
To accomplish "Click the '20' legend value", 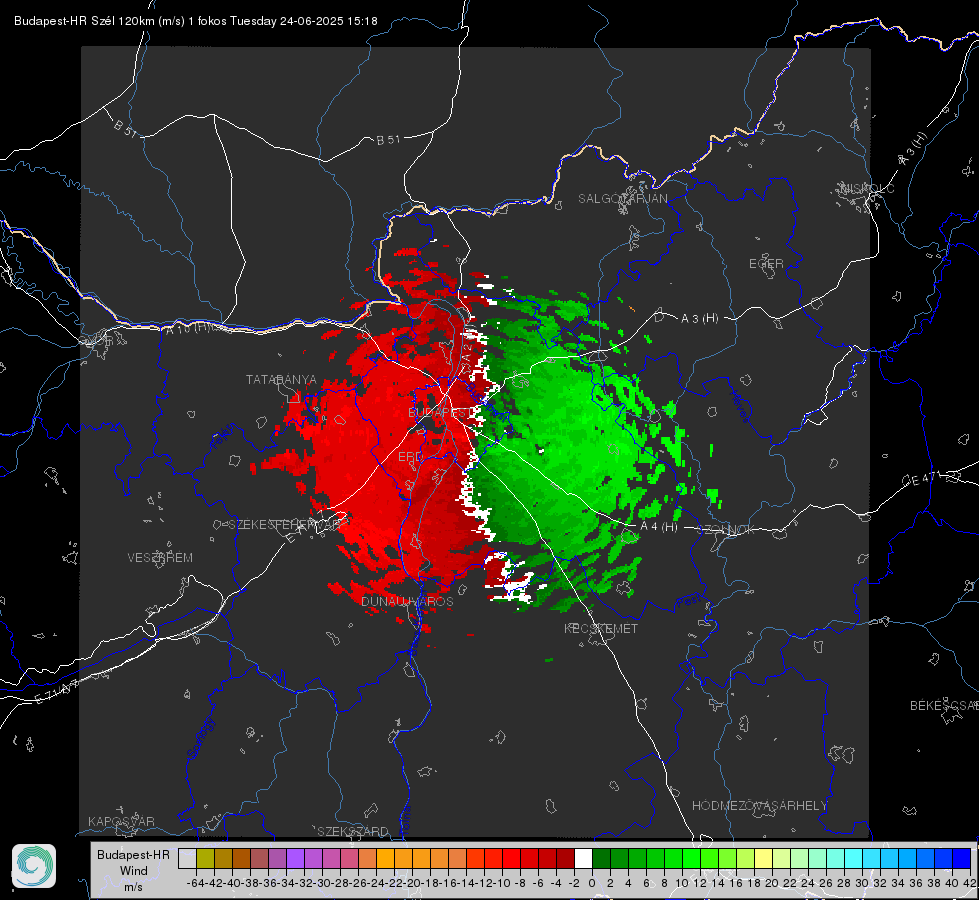I will (772, 883).
